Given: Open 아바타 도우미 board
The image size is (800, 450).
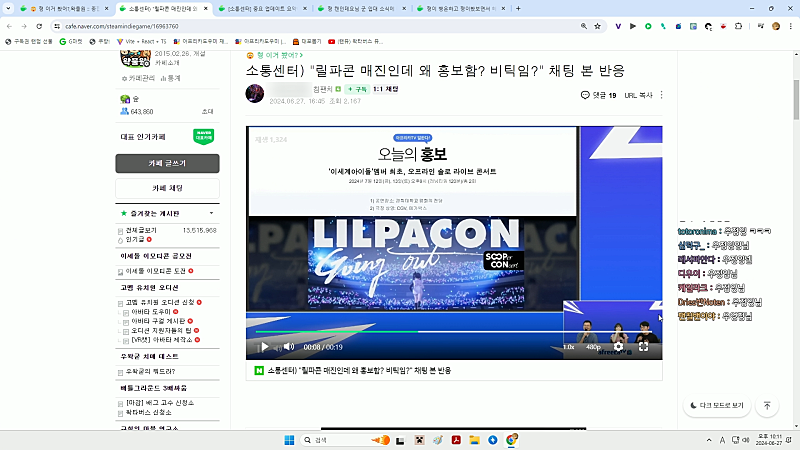Looking at the screenshot, I should pos(151,312).
